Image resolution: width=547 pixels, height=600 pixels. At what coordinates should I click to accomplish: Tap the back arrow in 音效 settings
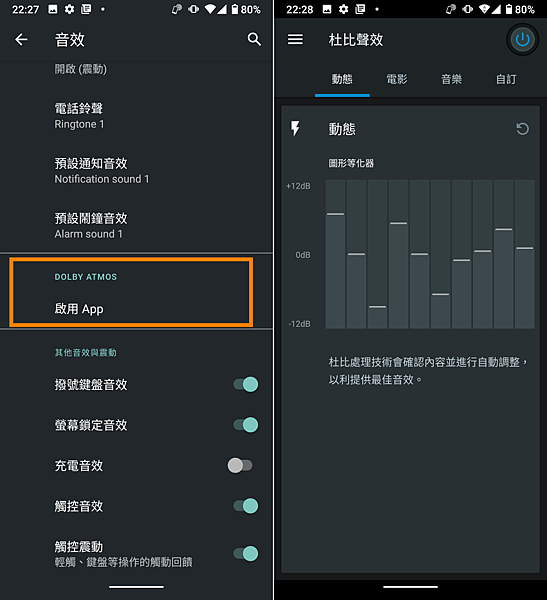21,39
